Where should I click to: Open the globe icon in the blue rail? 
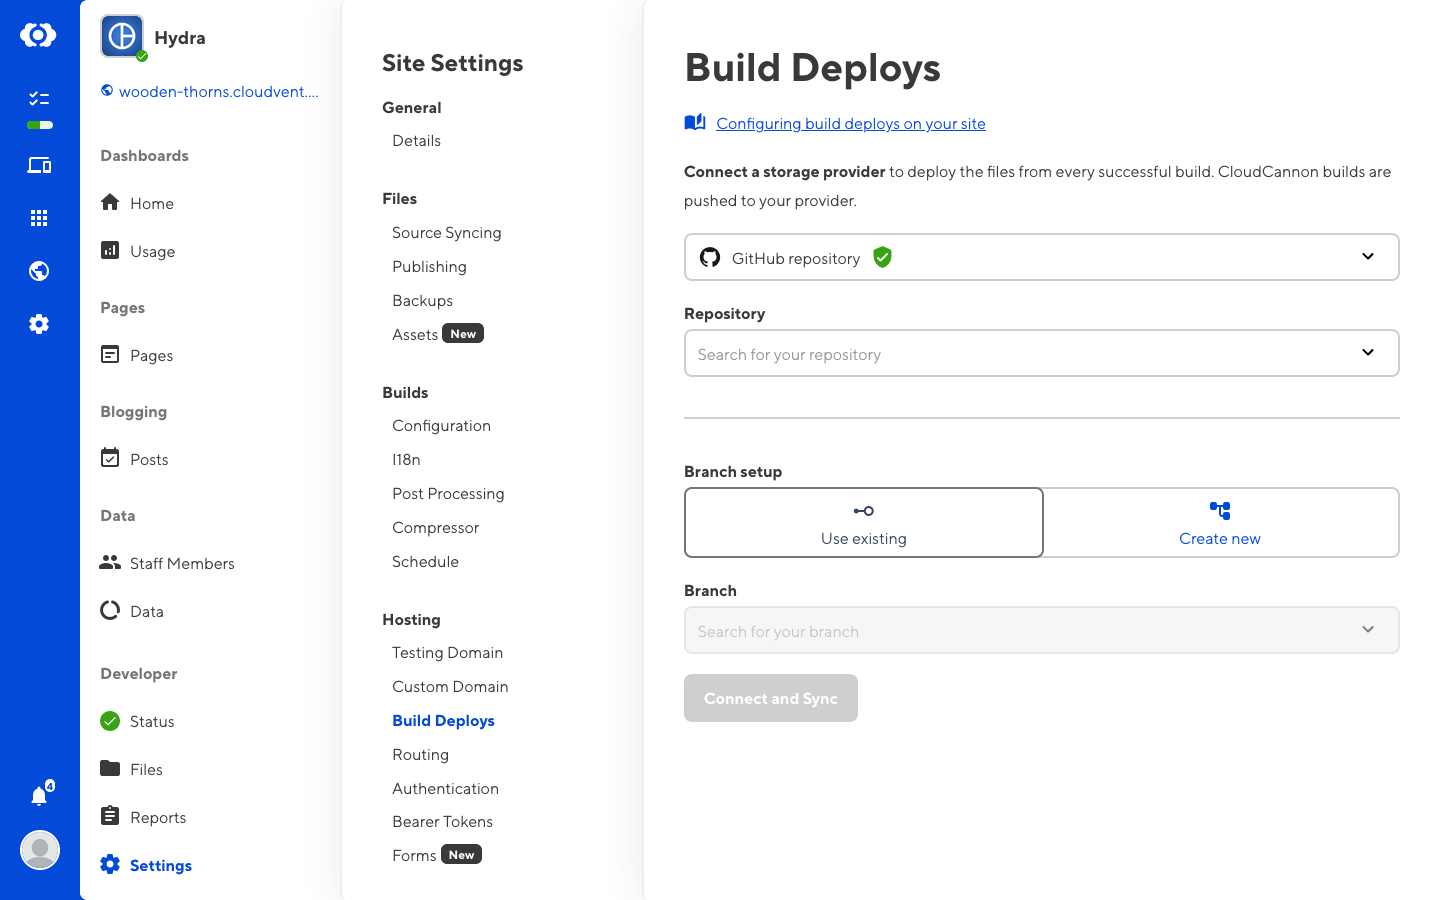point(39,271)
